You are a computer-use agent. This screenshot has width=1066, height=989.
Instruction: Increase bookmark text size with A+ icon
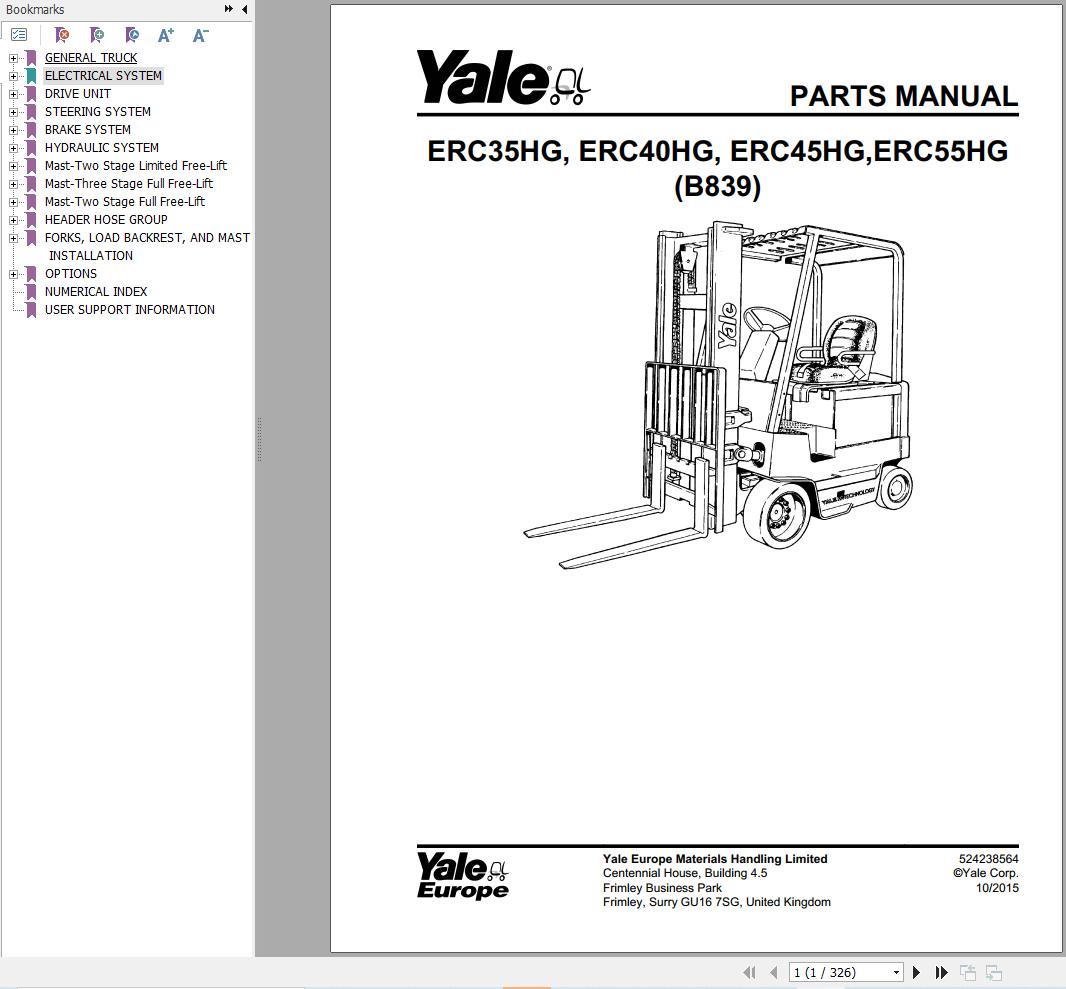[x=166, y=34]
